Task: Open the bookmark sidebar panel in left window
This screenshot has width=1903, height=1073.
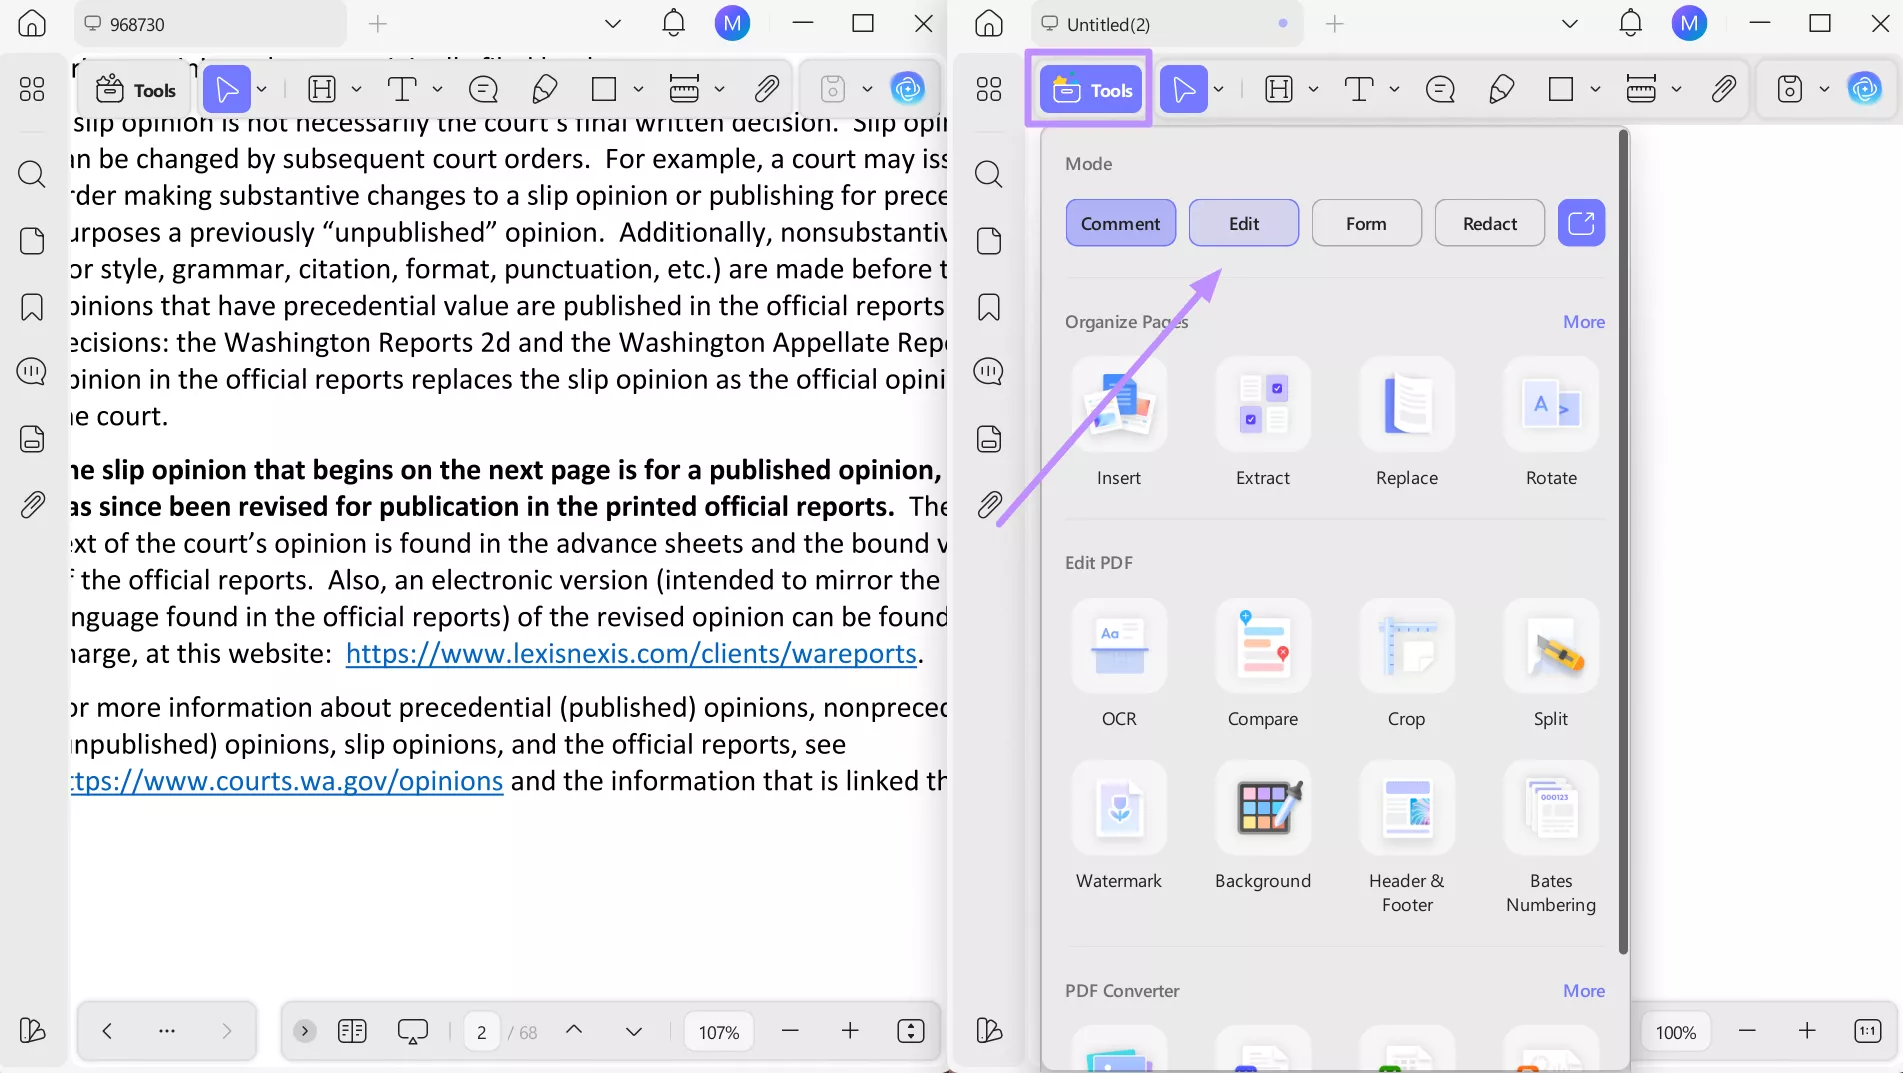Action: [32, 307]
